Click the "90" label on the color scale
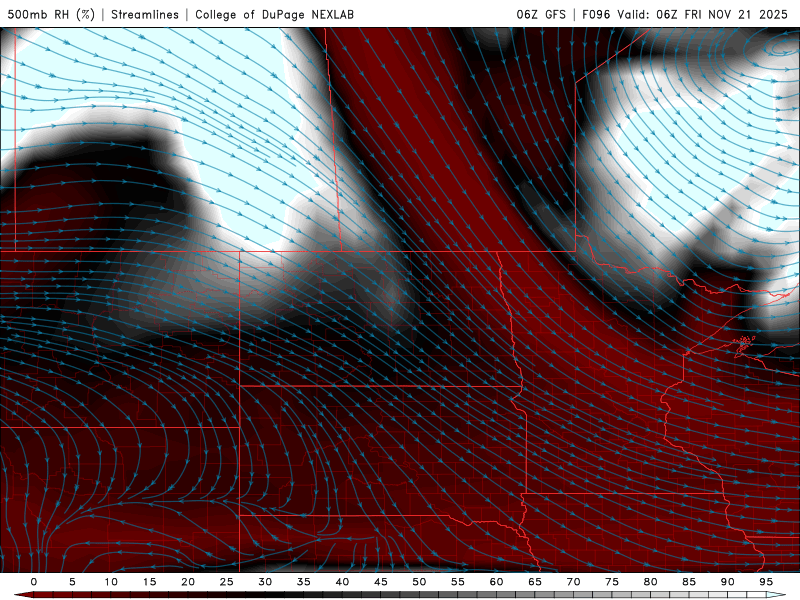Viewport: 800px width, 600px height. click(728, 582)
